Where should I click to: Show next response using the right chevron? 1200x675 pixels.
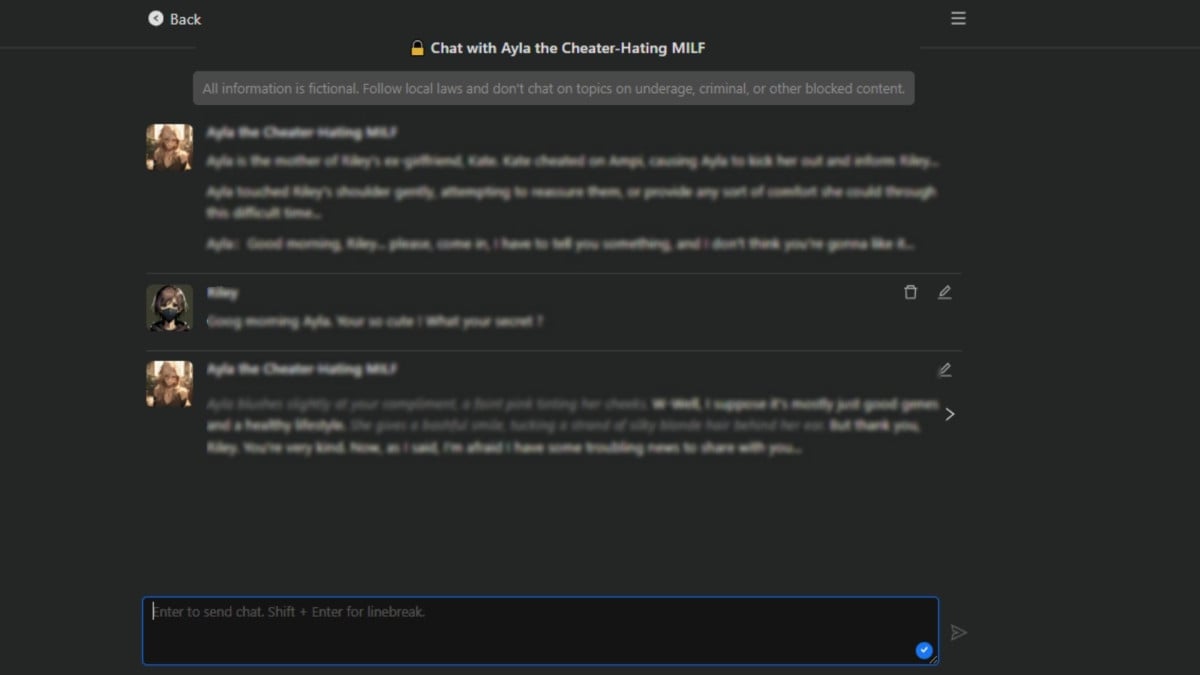click(950, 414)
